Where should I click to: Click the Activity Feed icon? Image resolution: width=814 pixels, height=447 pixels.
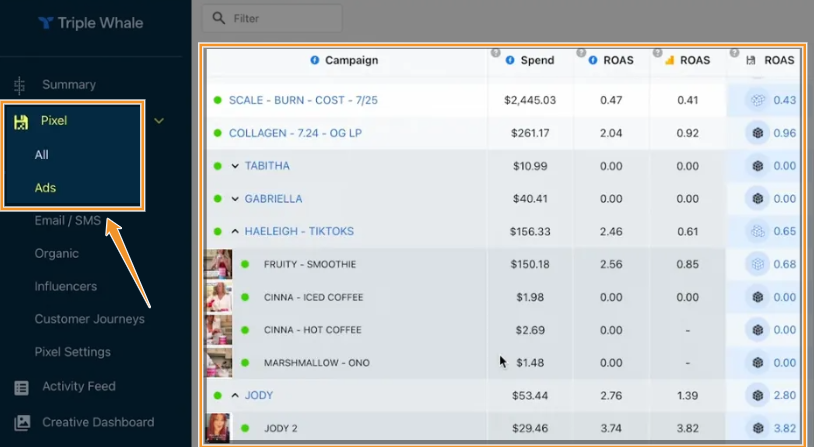coord(21,387)
